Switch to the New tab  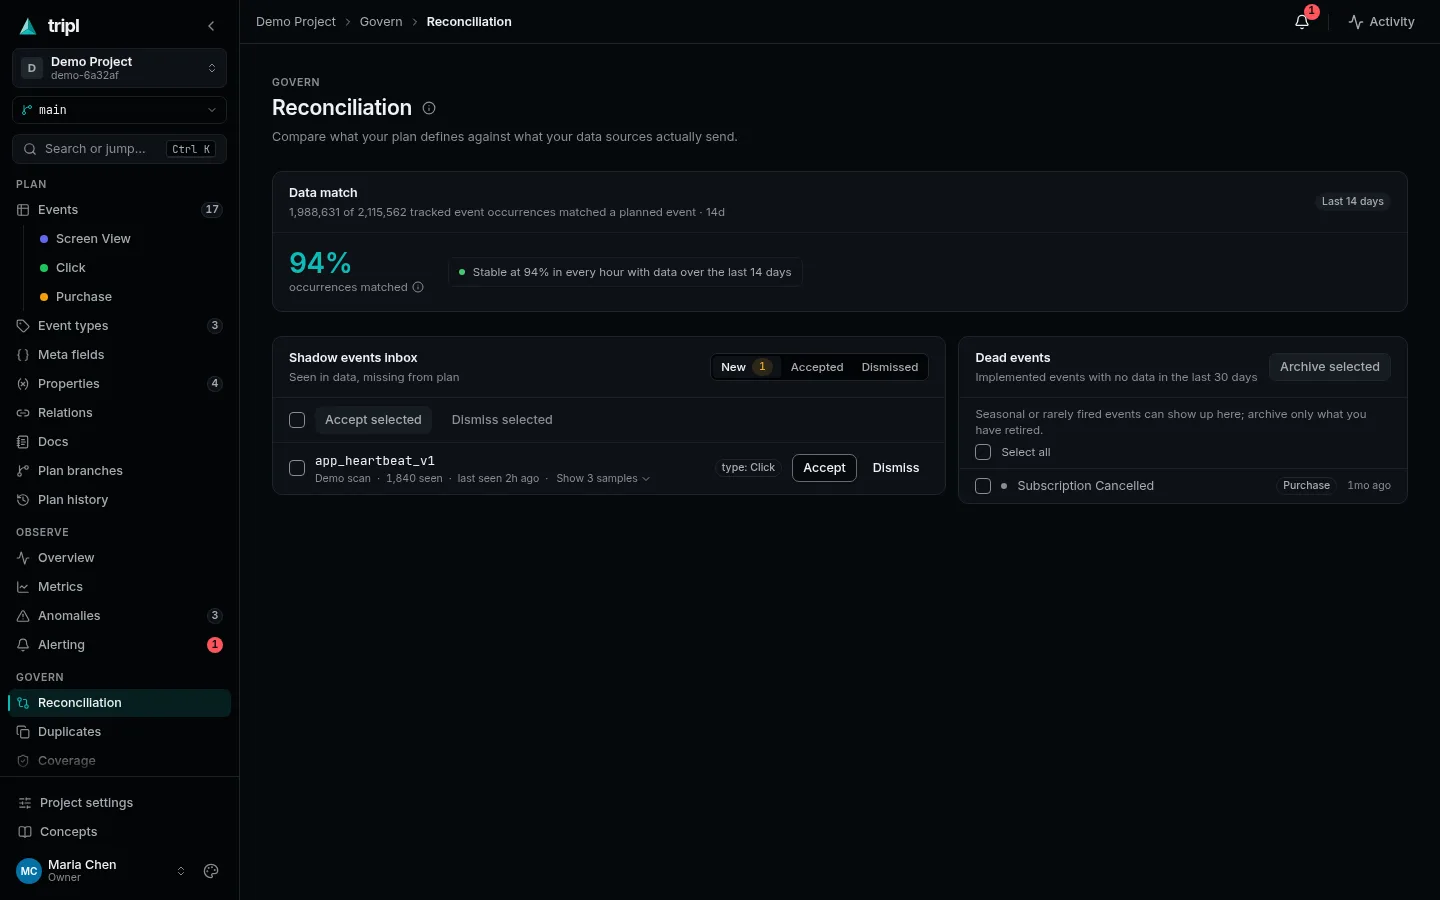pos(746,367)
